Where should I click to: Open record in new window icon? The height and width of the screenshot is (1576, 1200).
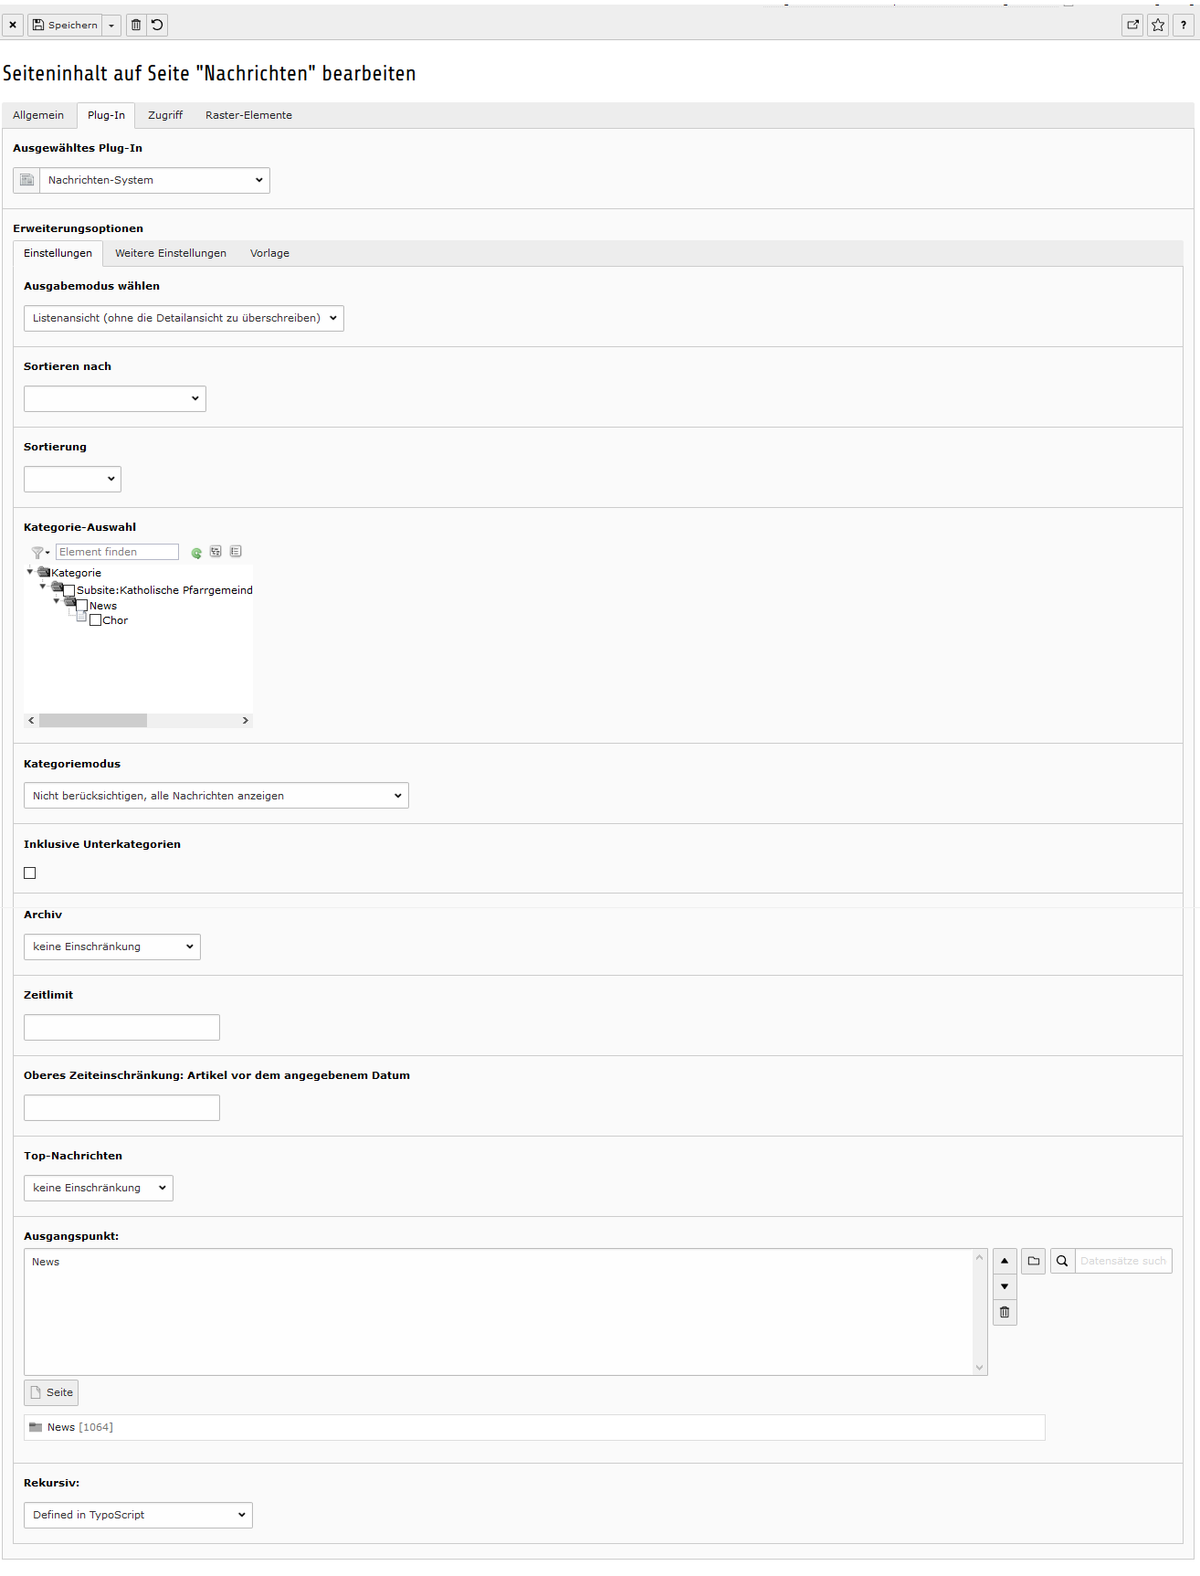(1133, 25)
